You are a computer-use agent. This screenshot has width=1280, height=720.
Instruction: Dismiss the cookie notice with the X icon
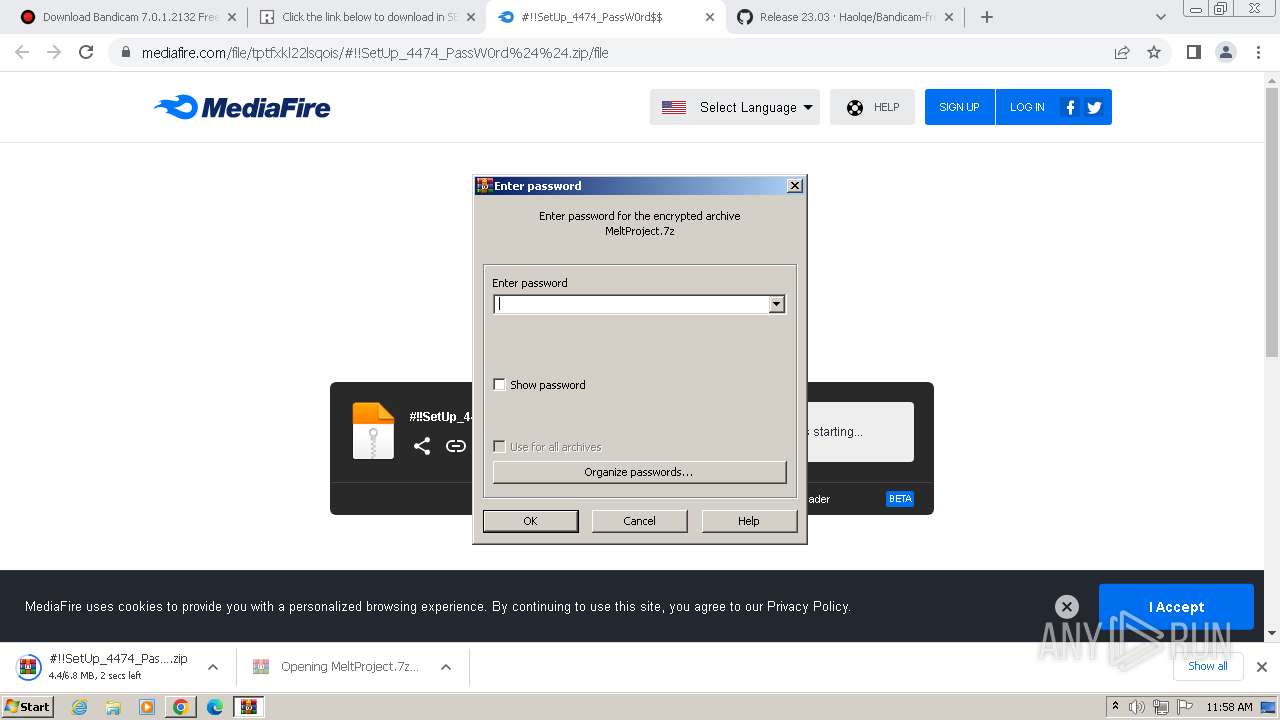click(x=1067, y=606)
